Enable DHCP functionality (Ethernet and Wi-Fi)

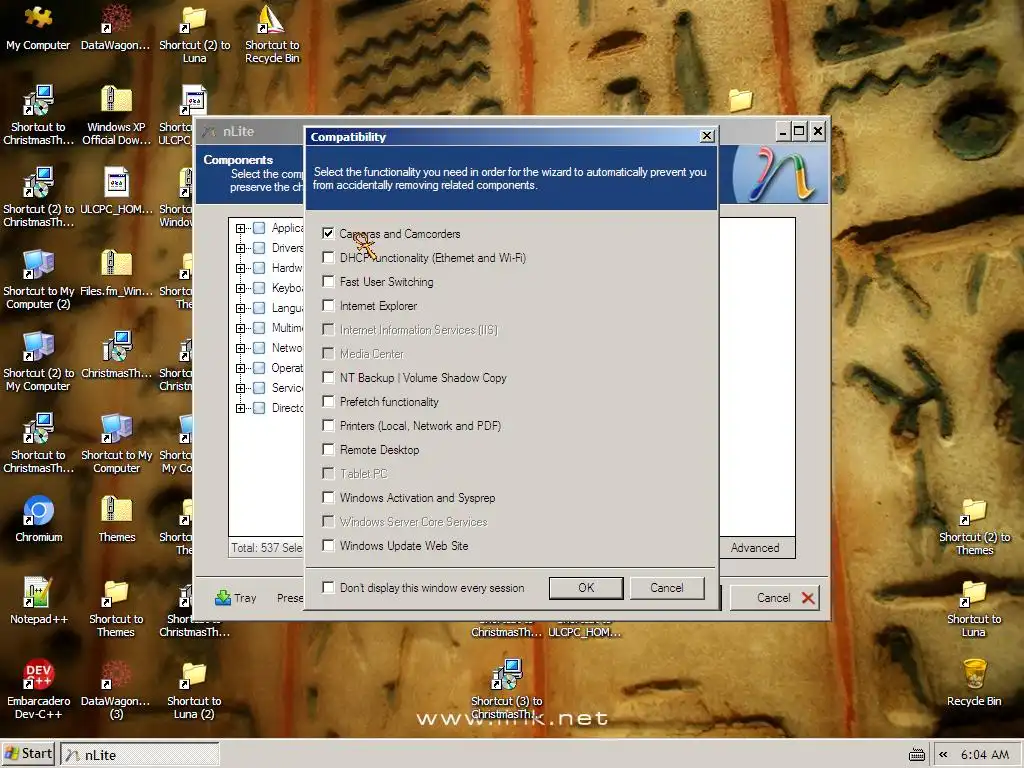click(x=328, y=258)
